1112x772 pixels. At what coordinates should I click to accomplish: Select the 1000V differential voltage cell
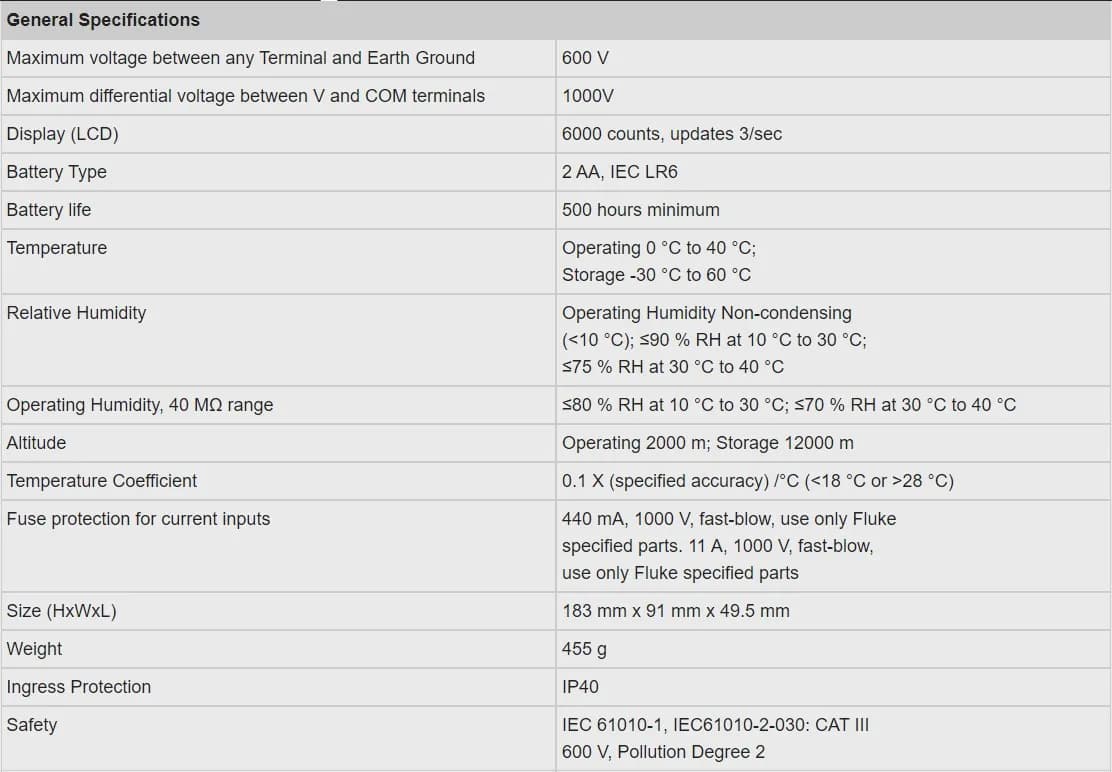(x=588, y=96)
